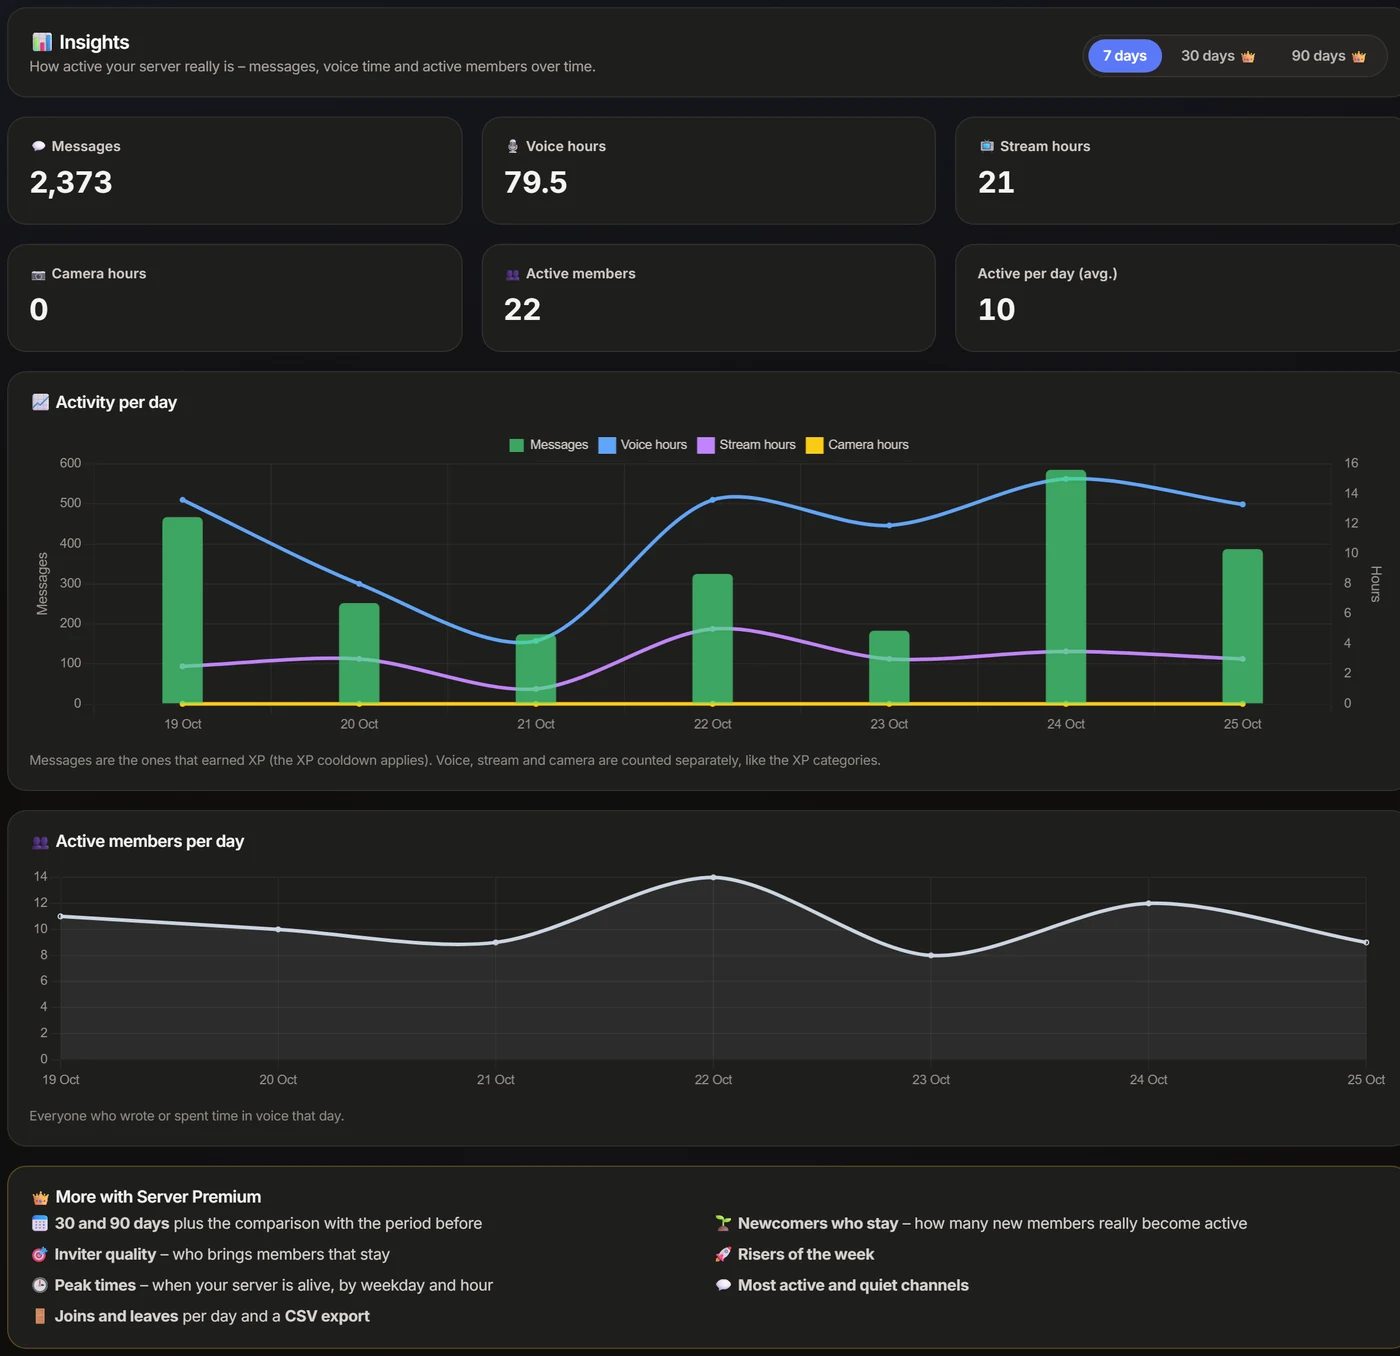Click the Stream hours screen icon
The height and width of the screenshot is (1356, 1400).
click(x=987, y=146)
